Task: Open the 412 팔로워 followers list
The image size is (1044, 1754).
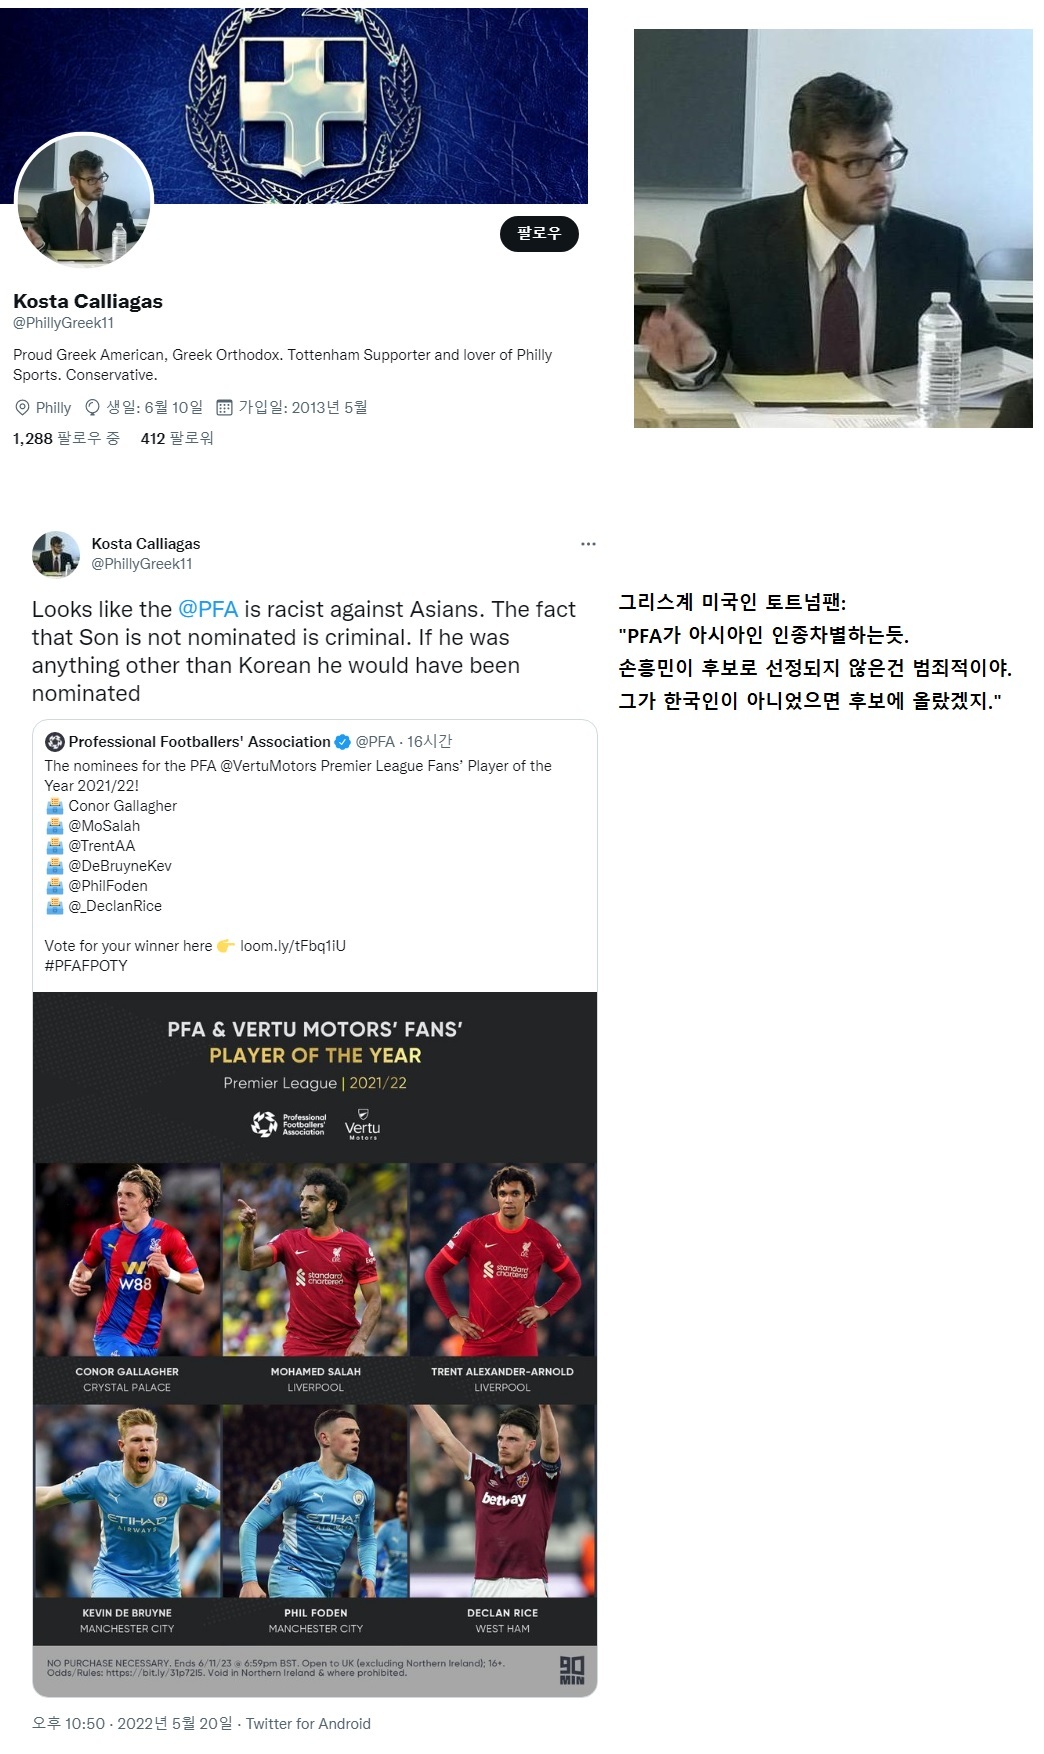Action: pos(177,438)
